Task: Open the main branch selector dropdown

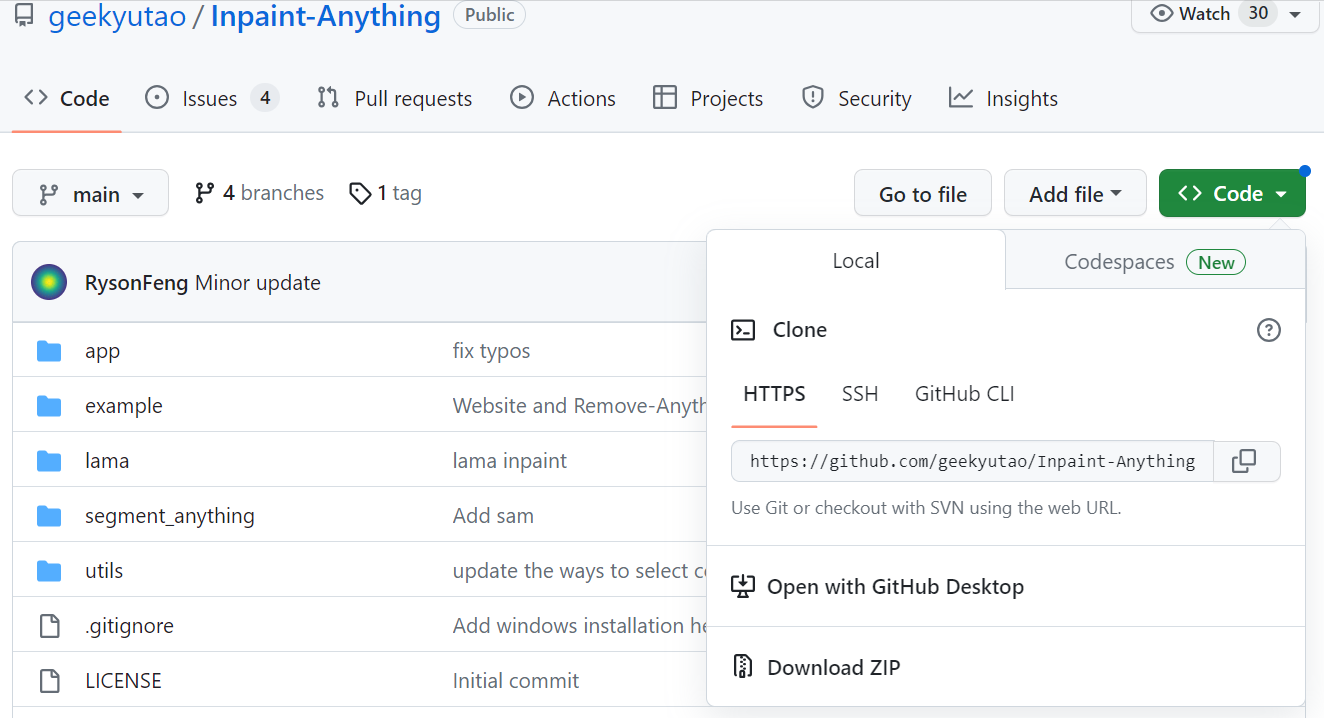Action: tap(90, 194)
